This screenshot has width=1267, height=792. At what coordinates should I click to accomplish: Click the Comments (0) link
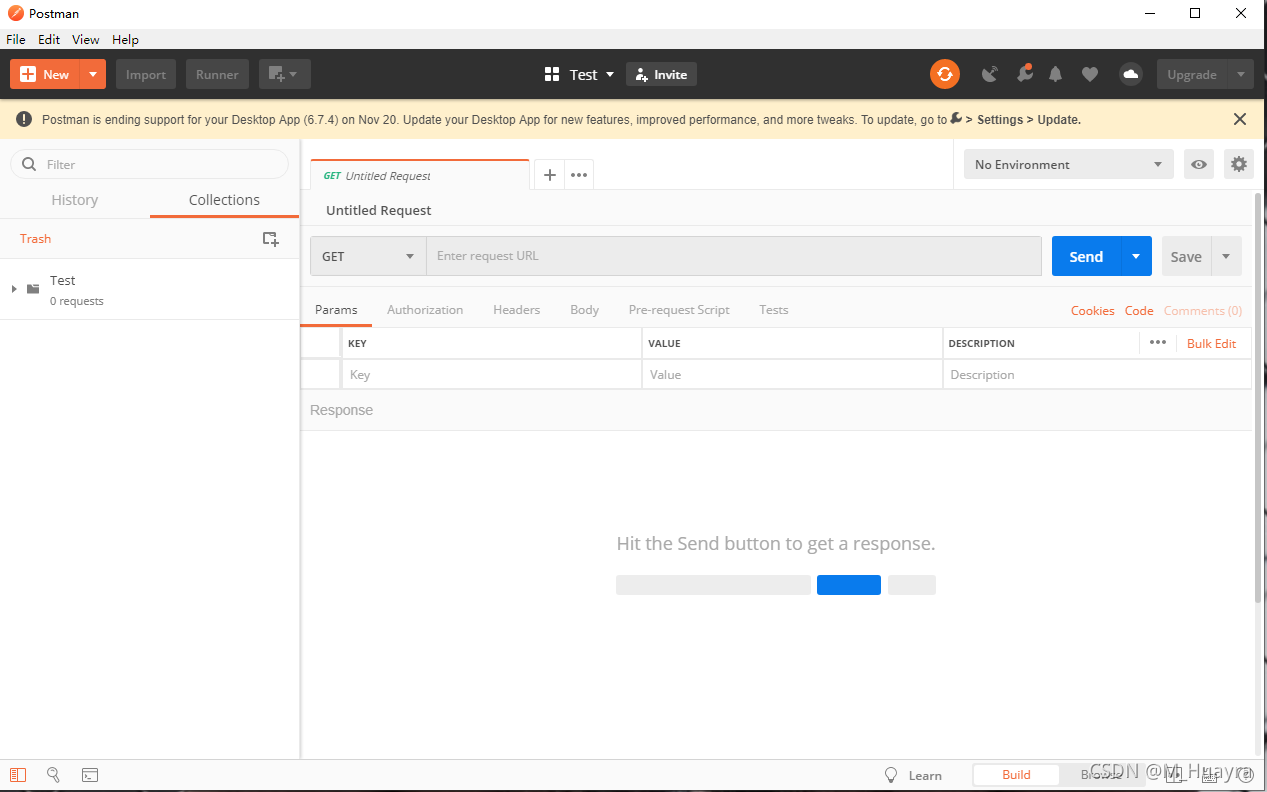click(1203, 311)
